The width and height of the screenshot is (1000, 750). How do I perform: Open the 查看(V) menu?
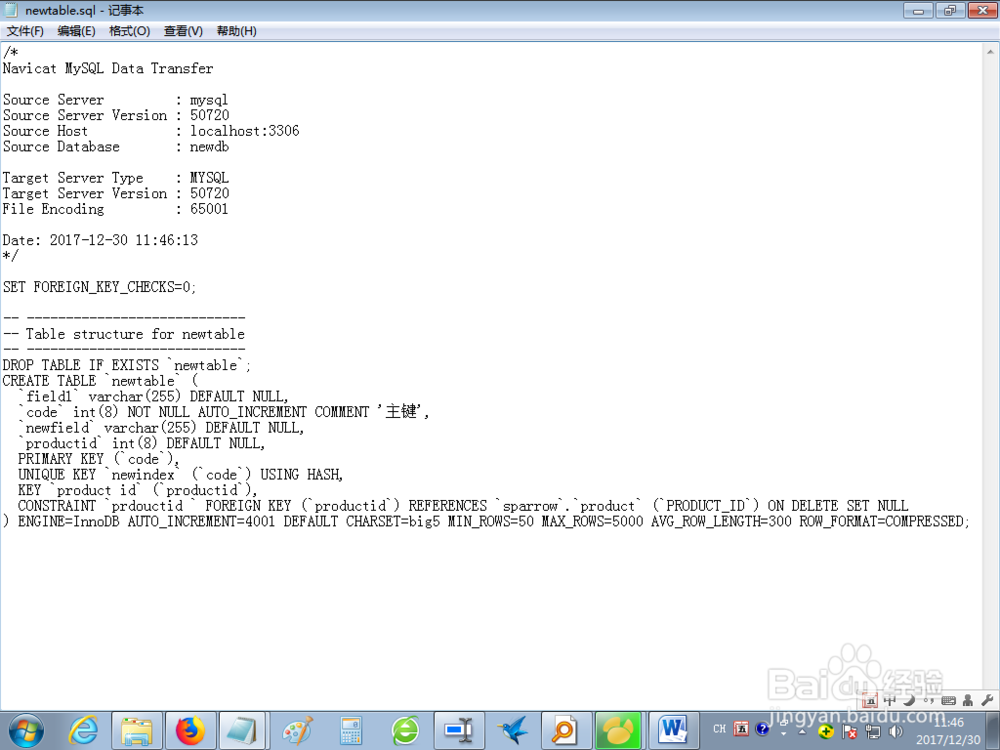183,31
